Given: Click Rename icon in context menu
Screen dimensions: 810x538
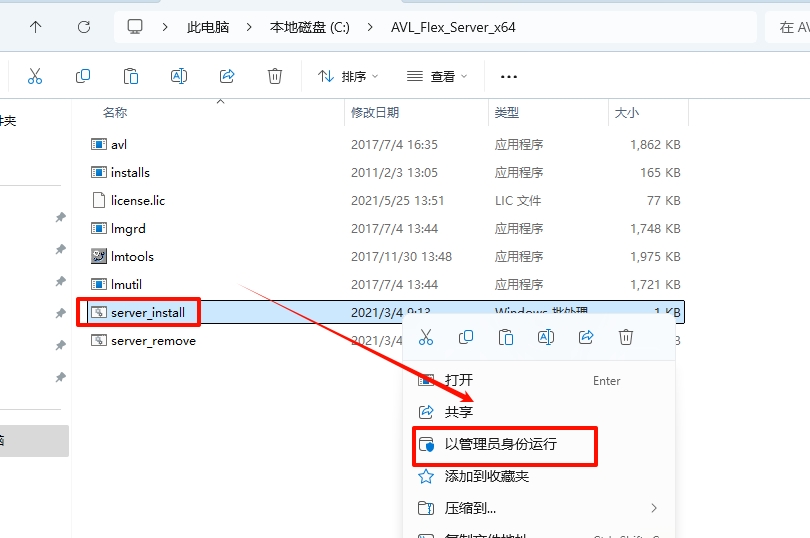Looking at the screenshot, I should tap(546, 337).
